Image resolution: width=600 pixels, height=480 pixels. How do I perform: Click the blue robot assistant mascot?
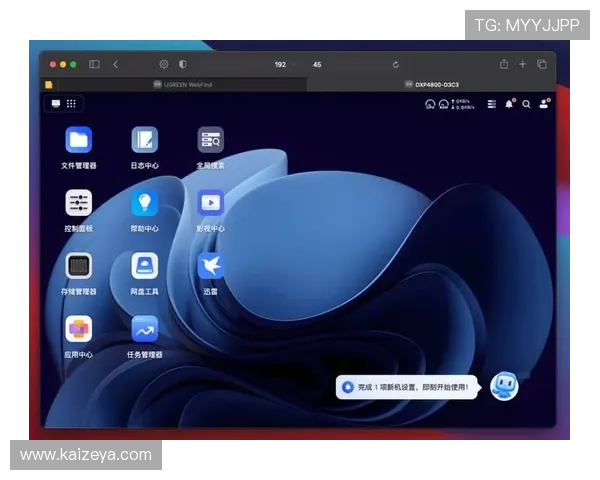tap(504, 386)
